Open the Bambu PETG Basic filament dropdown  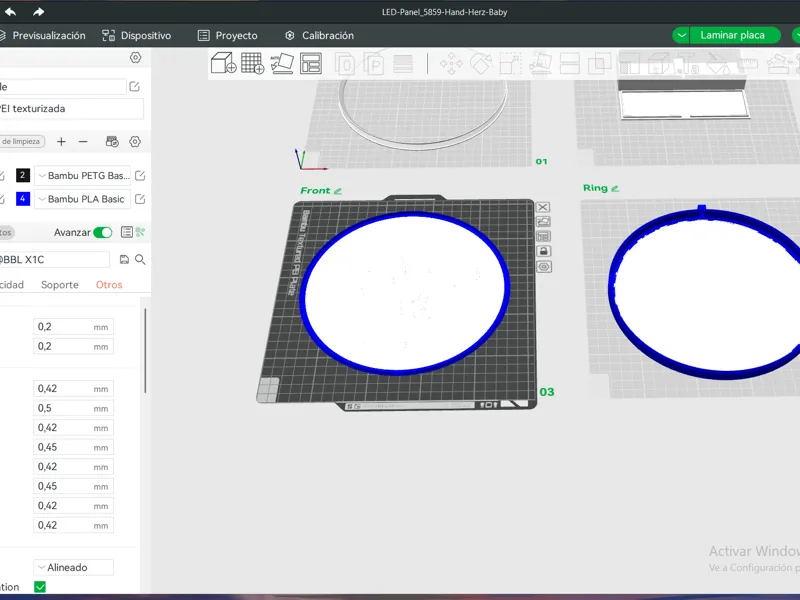[83, 176]
